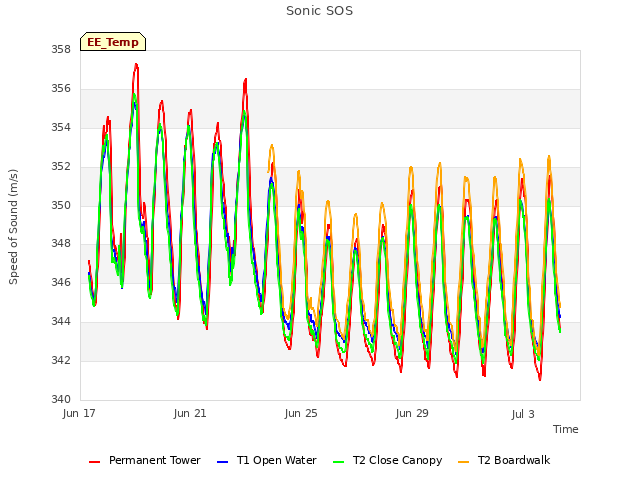Viewport: 640px width, 480px height.
Task: Click the Jun 25 x-axis tick label
Action: click(x=301, y=413)
